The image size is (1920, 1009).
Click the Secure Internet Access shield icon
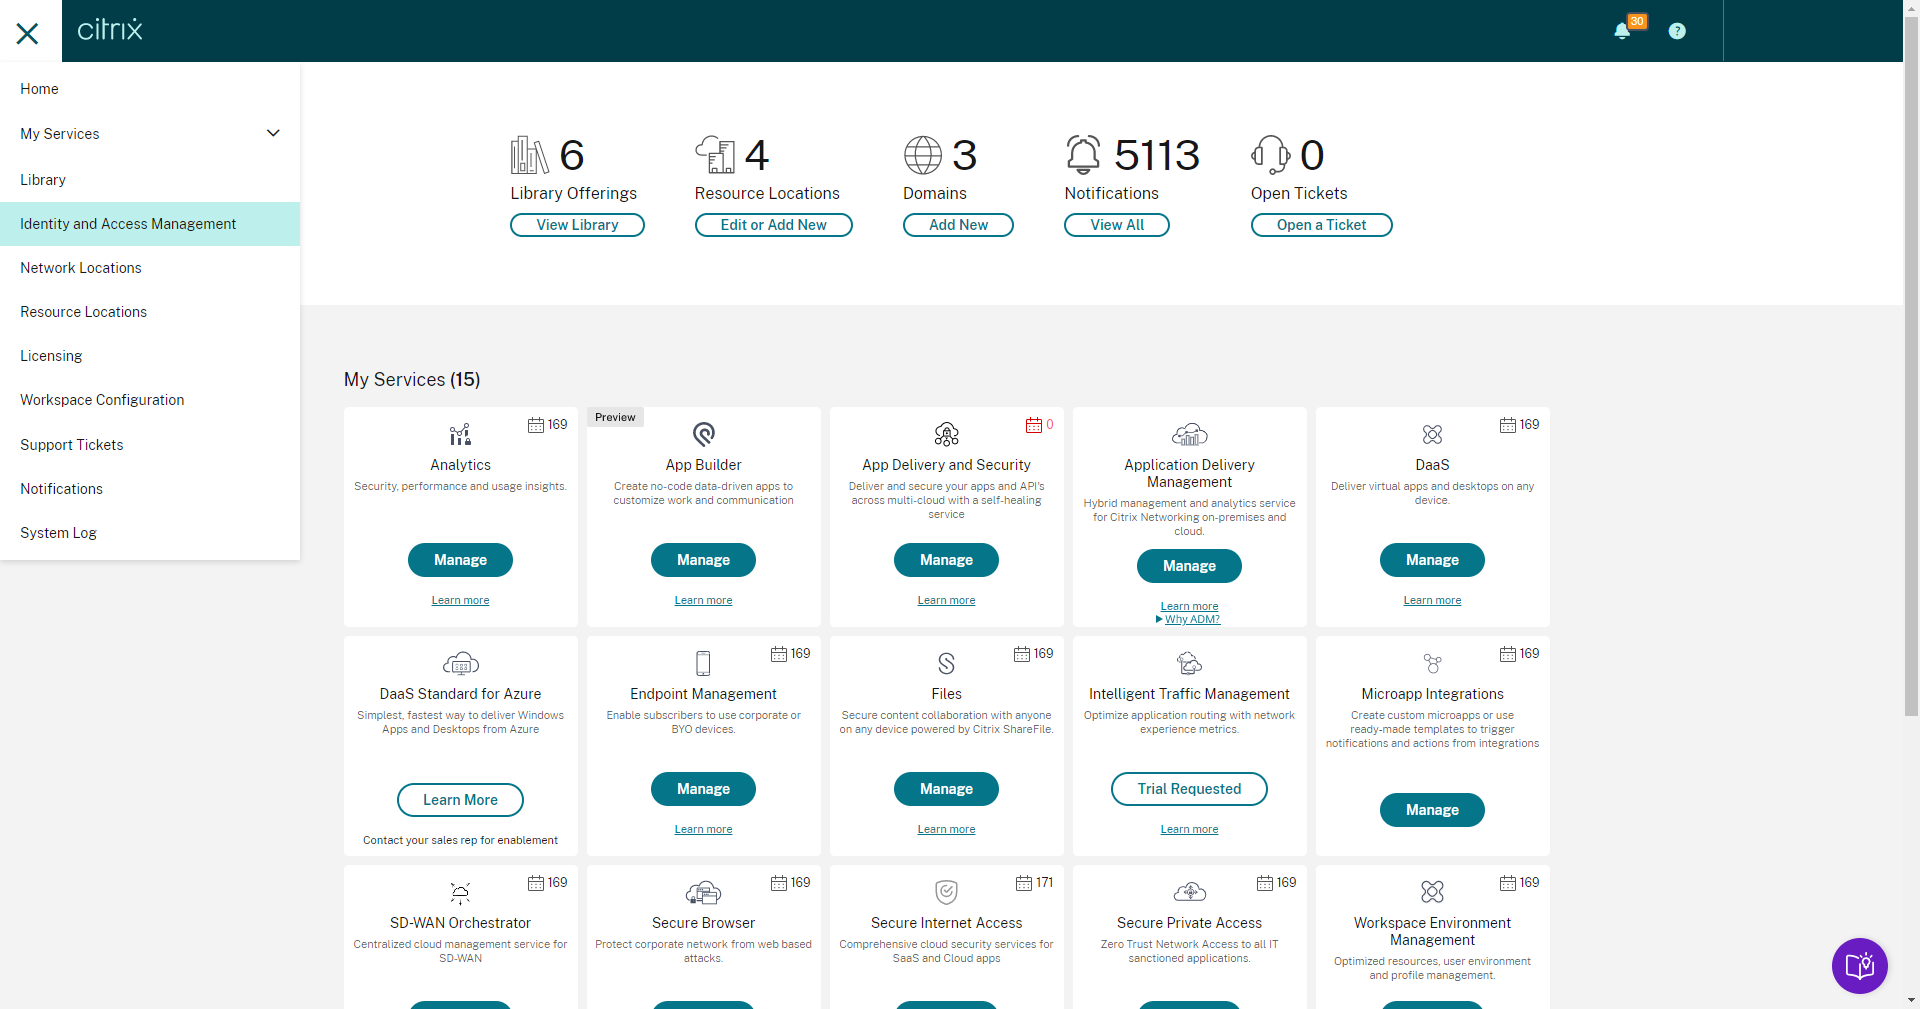[x=946, y=891]
